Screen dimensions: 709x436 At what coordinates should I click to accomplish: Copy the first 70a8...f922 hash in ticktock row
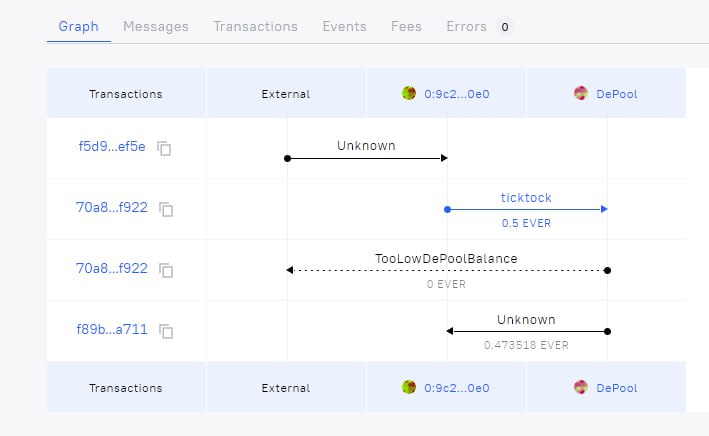[167, 209]
